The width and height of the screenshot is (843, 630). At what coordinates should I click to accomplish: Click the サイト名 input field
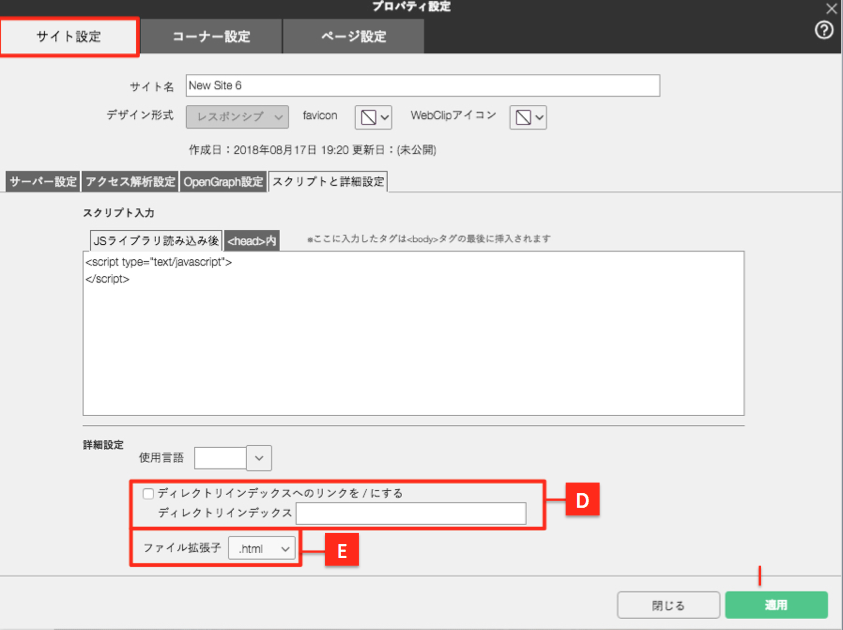pos(423,85)
